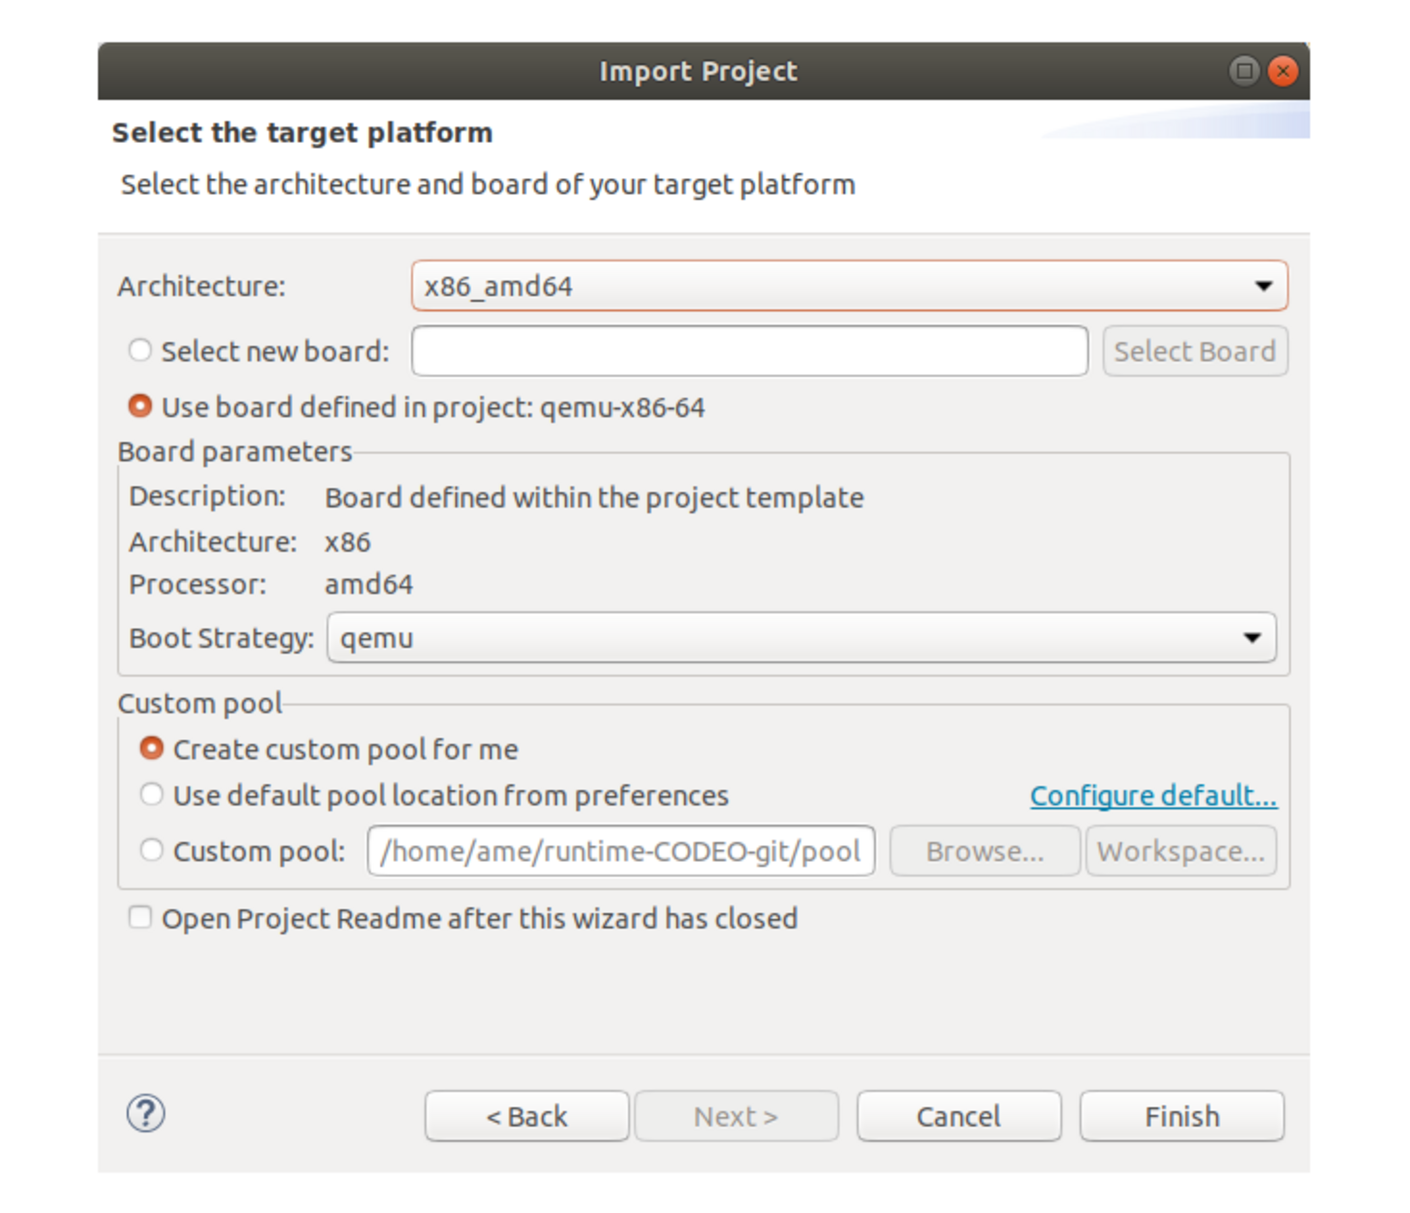This screenshot has height=1213, width=1410.
Task: Select Use board defined in project qemu-x86-64
Action: click(x=139, y=406)
